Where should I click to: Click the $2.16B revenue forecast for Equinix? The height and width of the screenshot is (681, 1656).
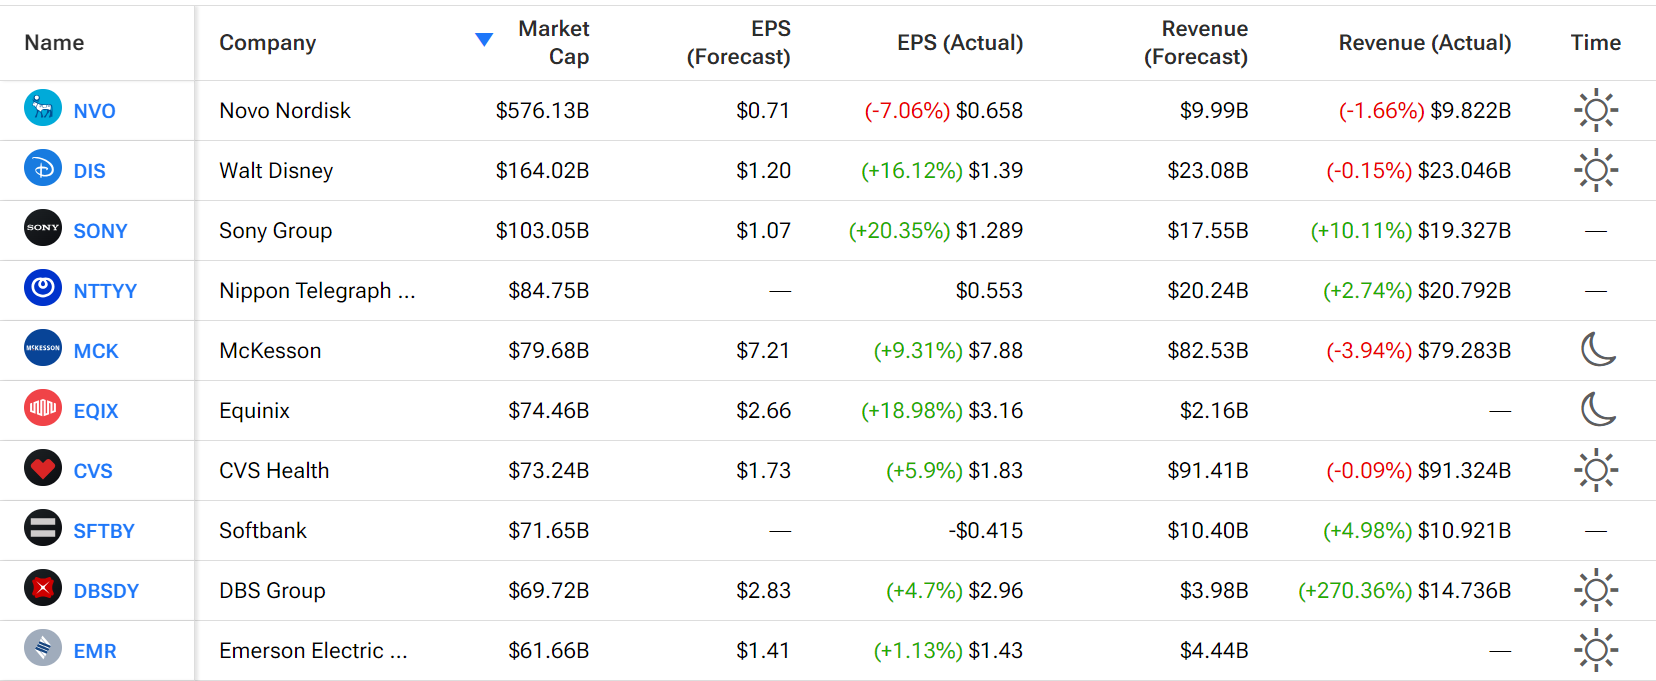[x=1214, y=411]
